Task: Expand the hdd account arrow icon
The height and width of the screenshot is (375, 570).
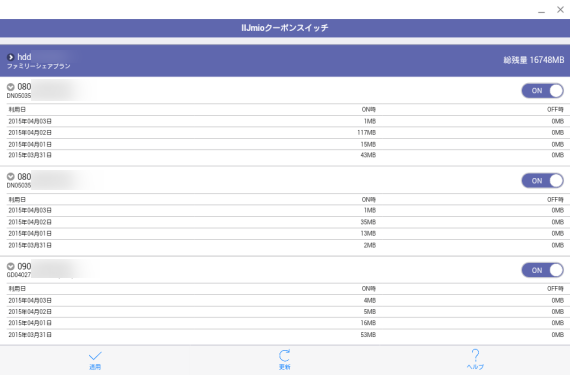Action: (x=11, y=57)
